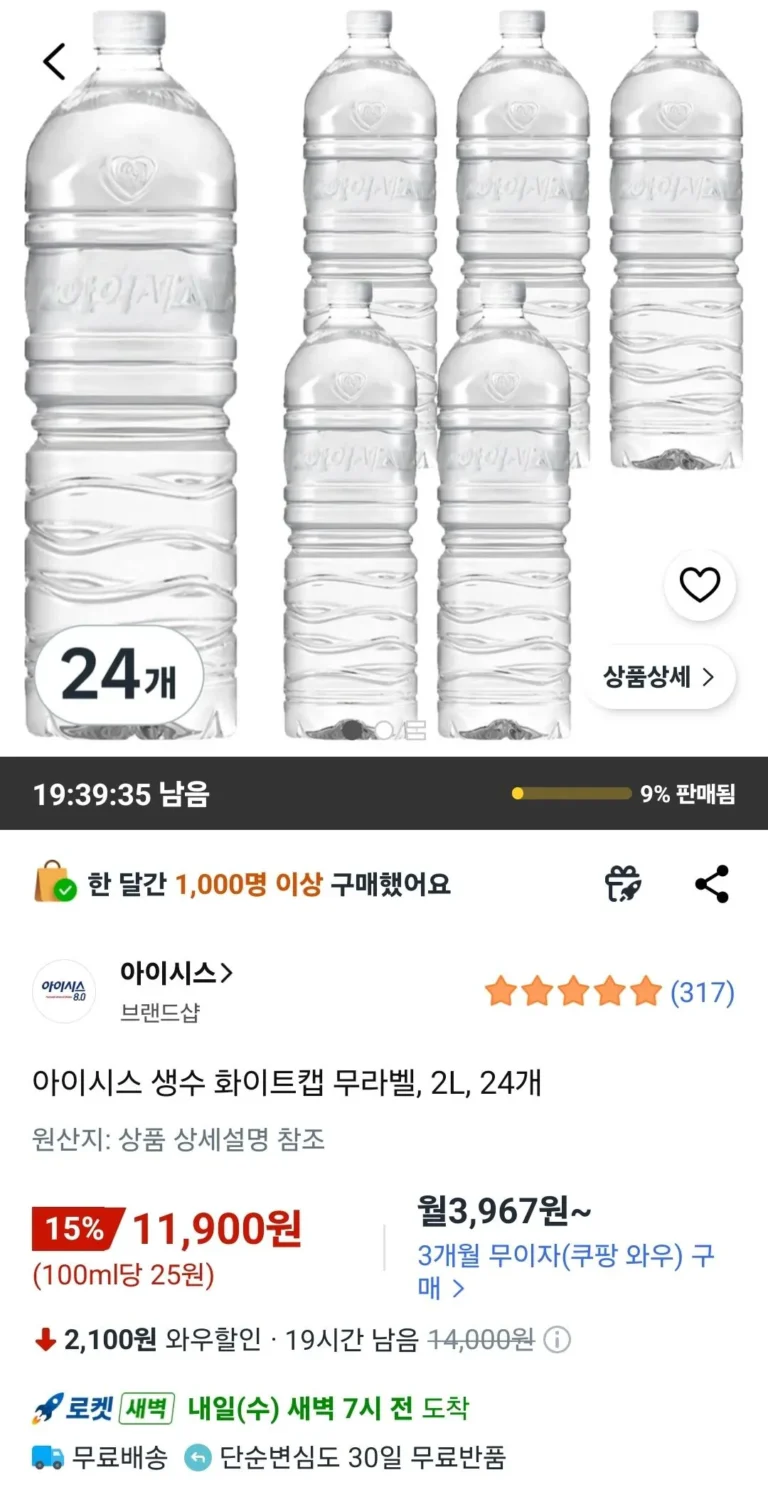Tap the gift box icon
The image size is (768, 1502).
coord(624,884)
